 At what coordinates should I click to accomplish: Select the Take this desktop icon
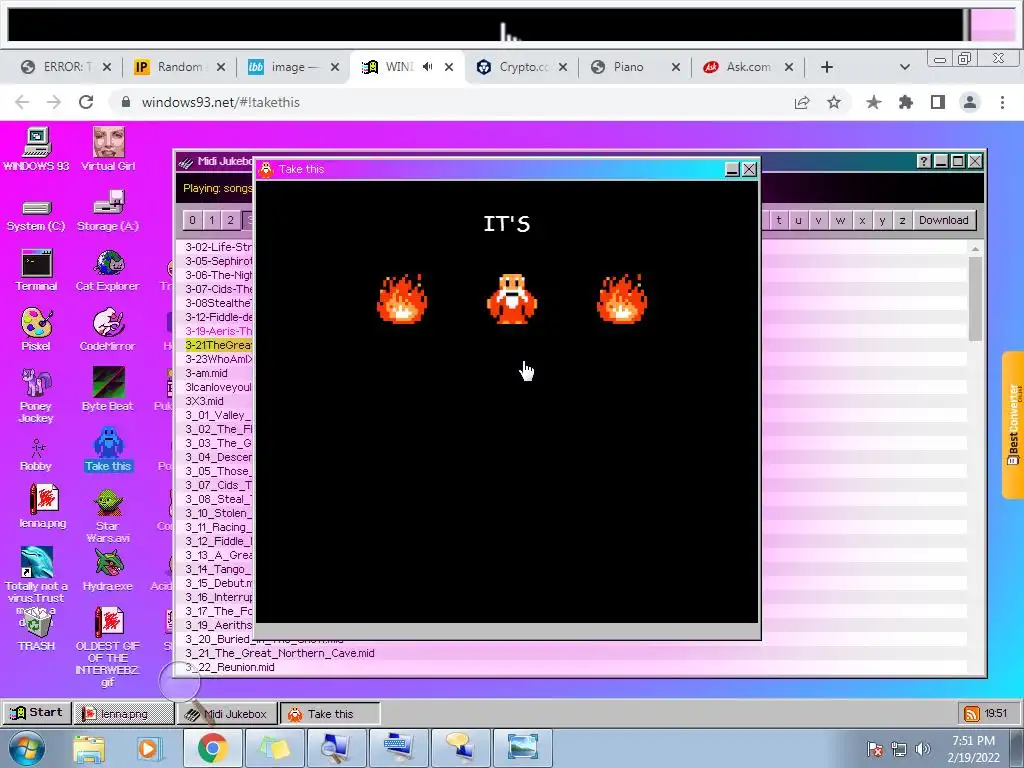[108, 449]
